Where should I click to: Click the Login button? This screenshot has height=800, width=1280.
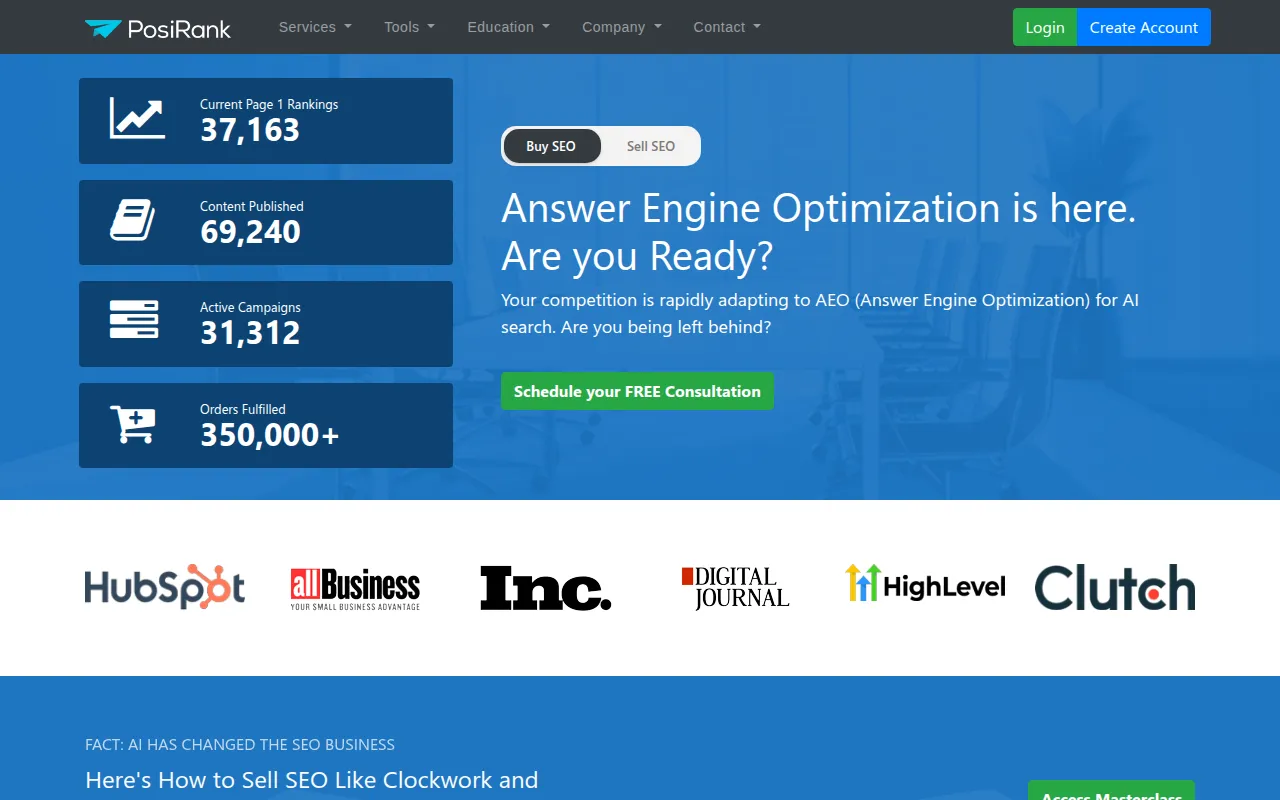(x=1045, y=27)
